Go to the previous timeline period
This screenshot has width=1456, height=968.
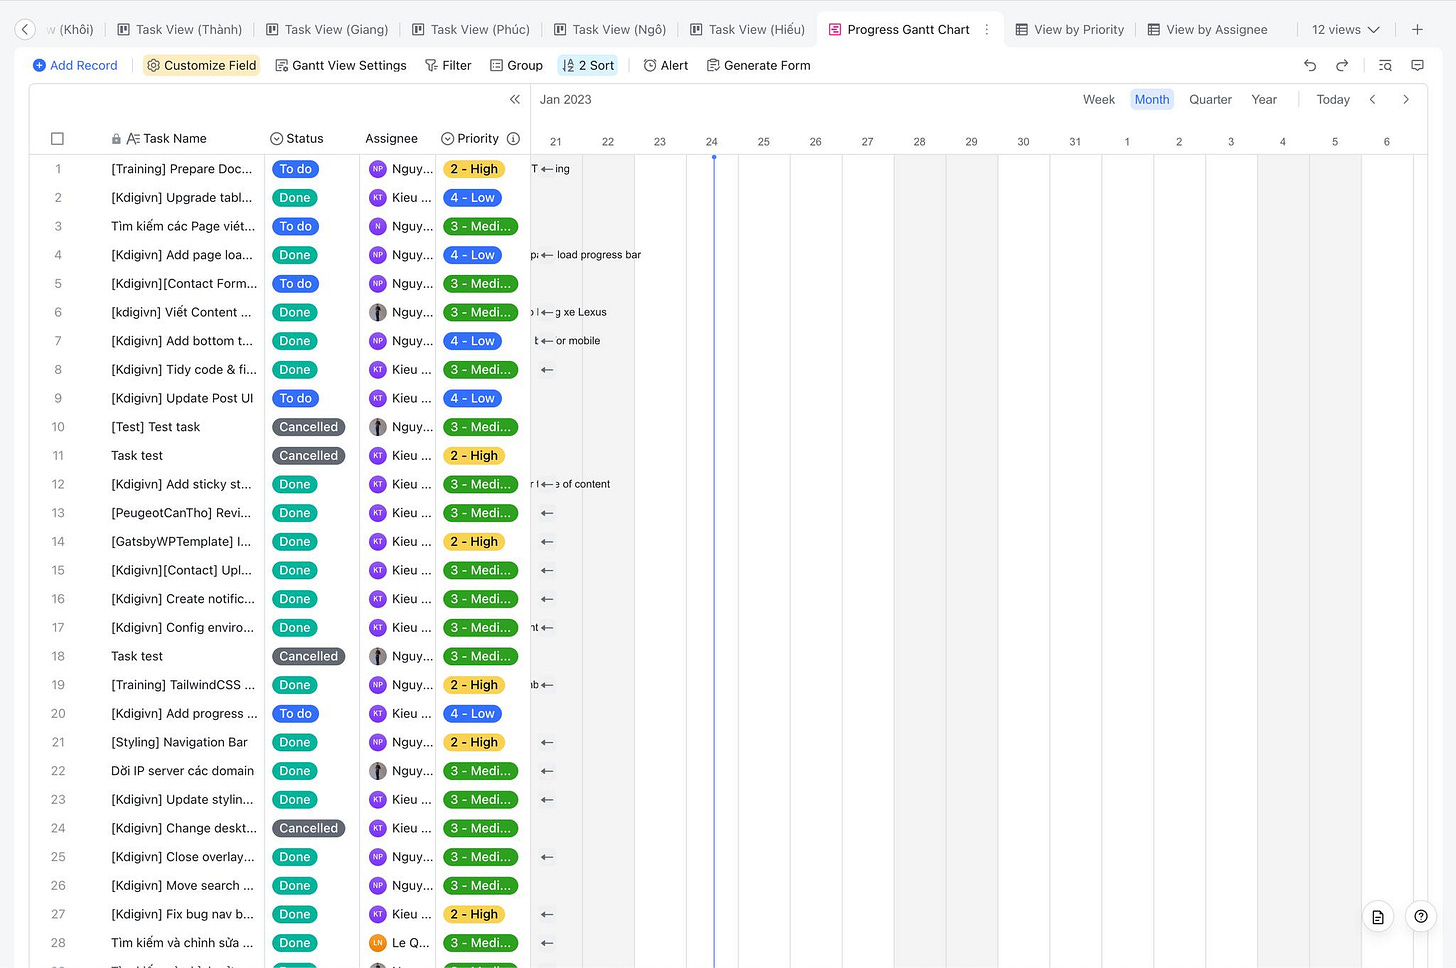point(1373,99)
